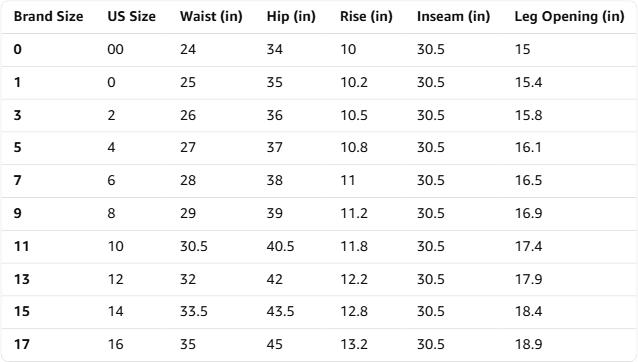
Task: Select leg opening value 15.4
Action: pyautogui.click(x=529, y=82)
